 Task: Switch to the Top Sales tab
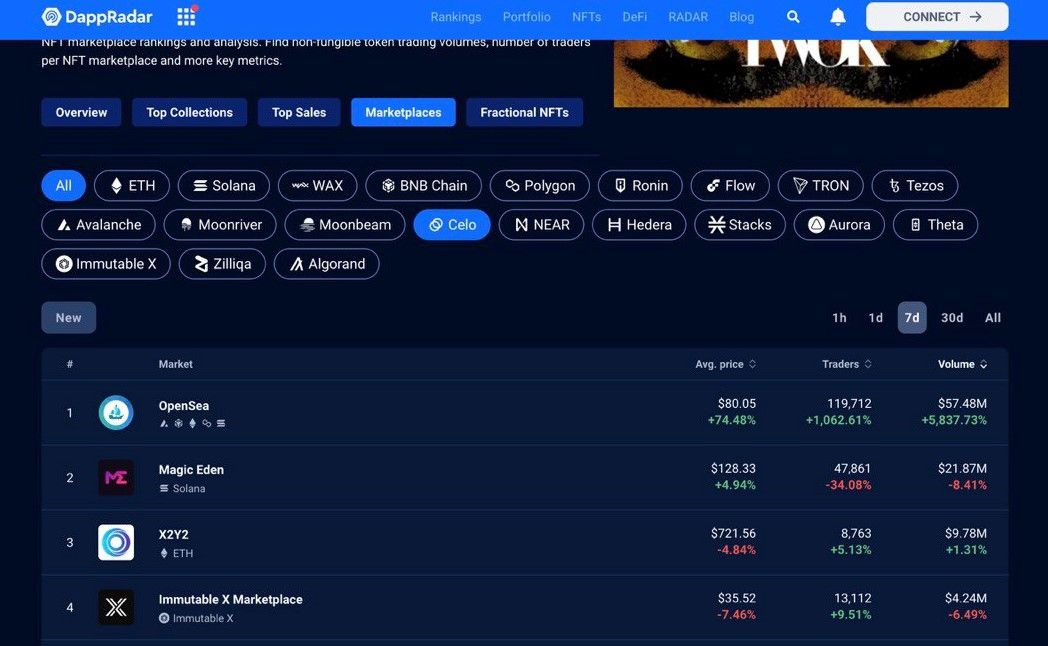point(299,112)
